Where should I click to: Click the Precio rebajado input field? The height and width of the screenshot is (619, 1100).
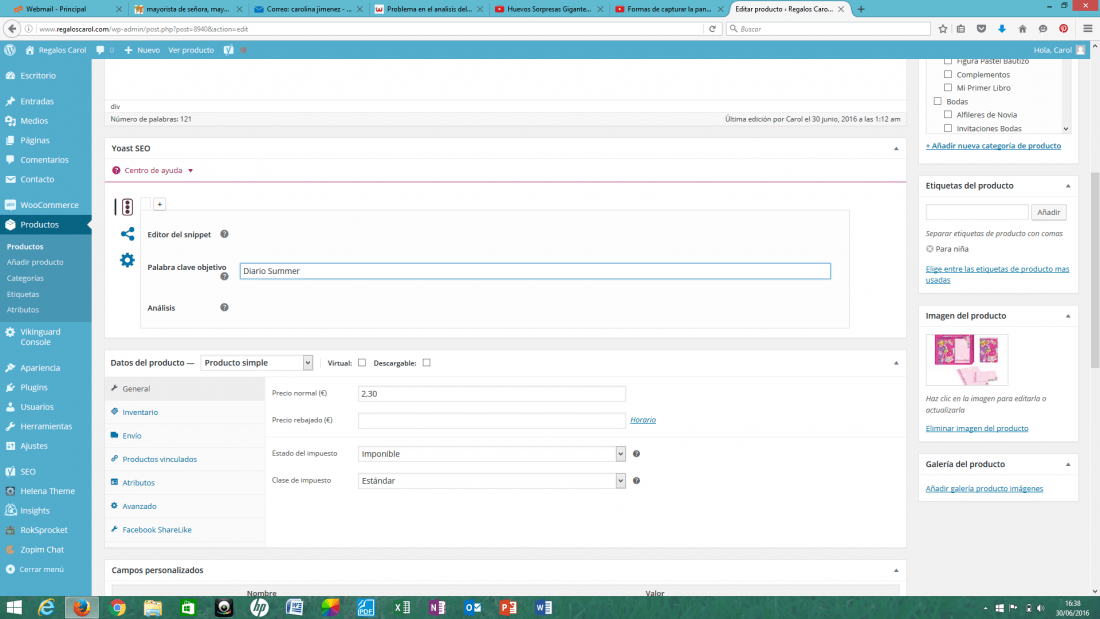pyautogui.click(x=491, y=420)
